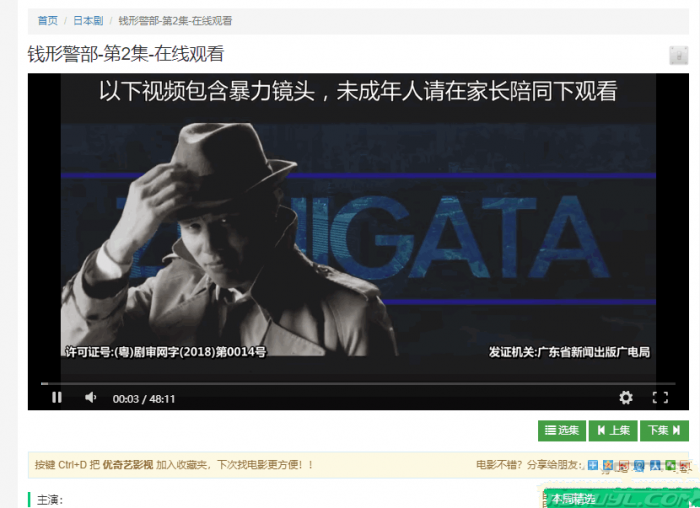
Task: Share via the green WeChat icon
Action: pos(670,465)
